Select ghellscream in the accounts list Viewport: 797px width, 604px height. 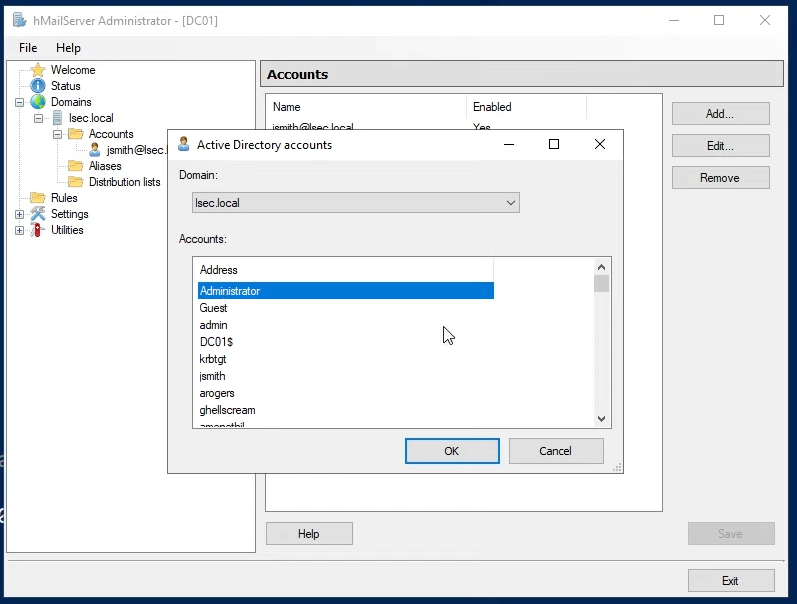point(346,410)
